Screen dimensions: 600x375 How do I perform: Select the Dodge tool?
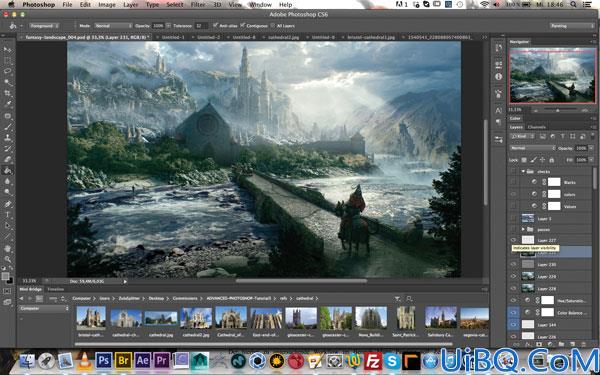click(7, 192)
